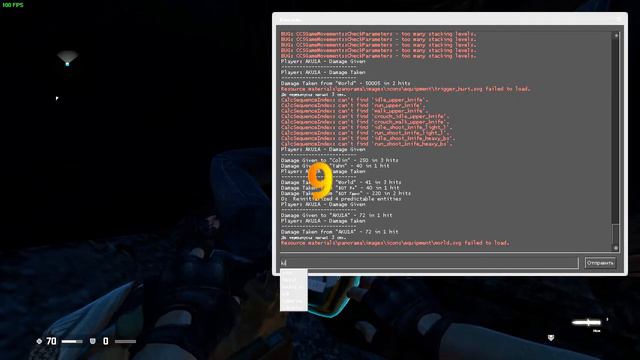Click the health bar next to 70
The height and width of the screenshot is (360, 640).
[72, 341]
